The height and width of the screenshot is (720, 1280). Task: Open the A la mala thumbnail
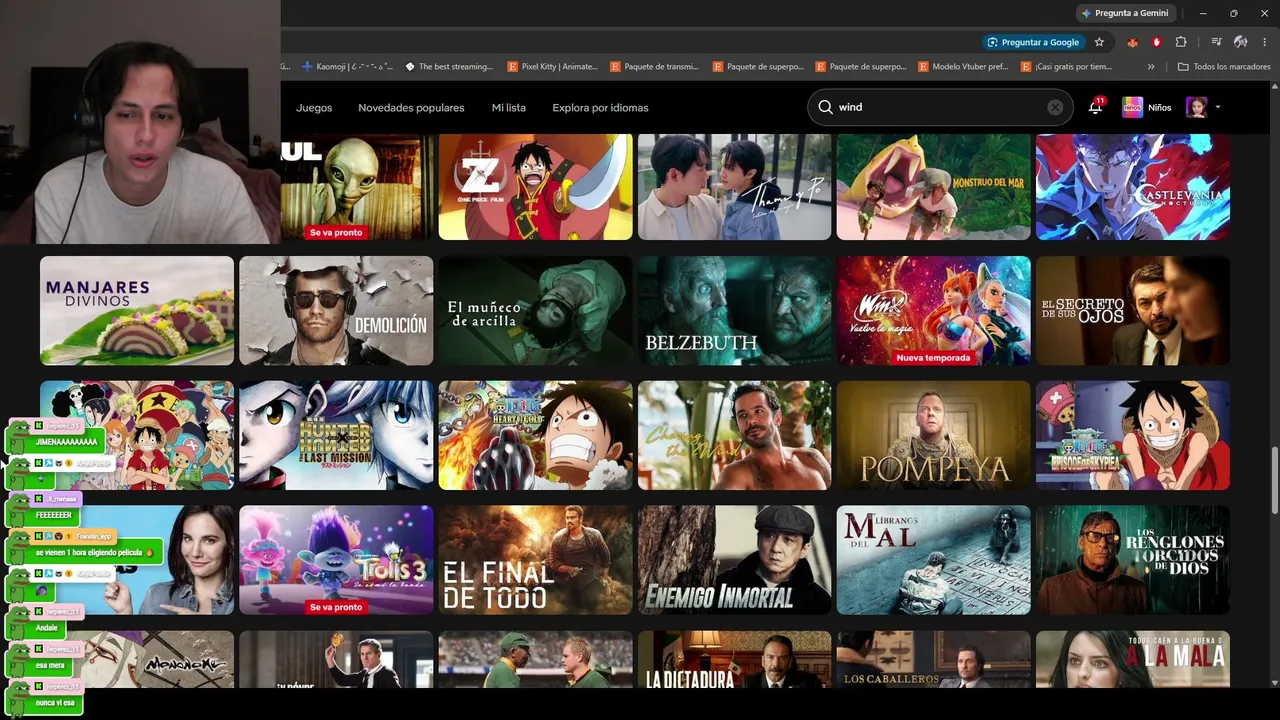[1133, 659]
